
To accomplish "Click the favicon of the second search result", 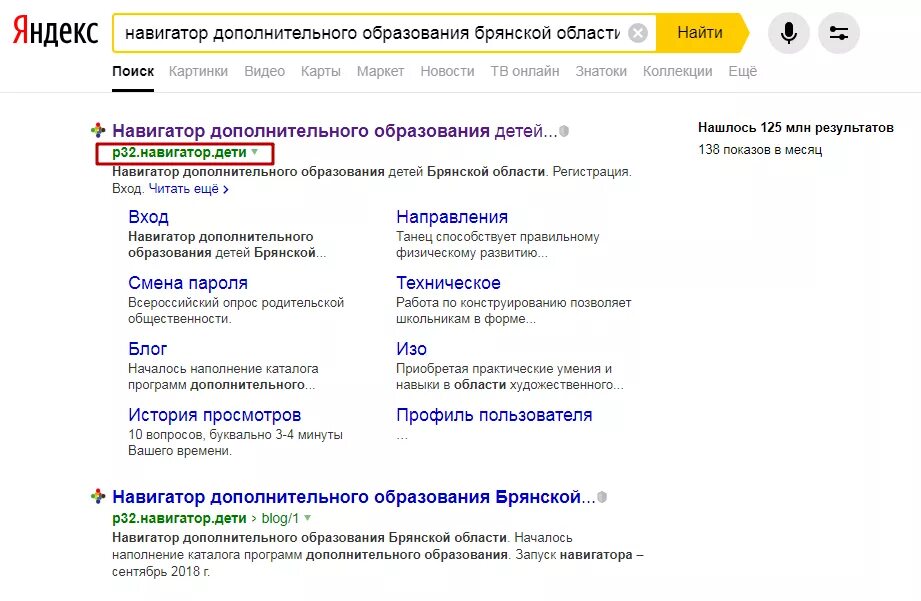I will tap(98, 496).
